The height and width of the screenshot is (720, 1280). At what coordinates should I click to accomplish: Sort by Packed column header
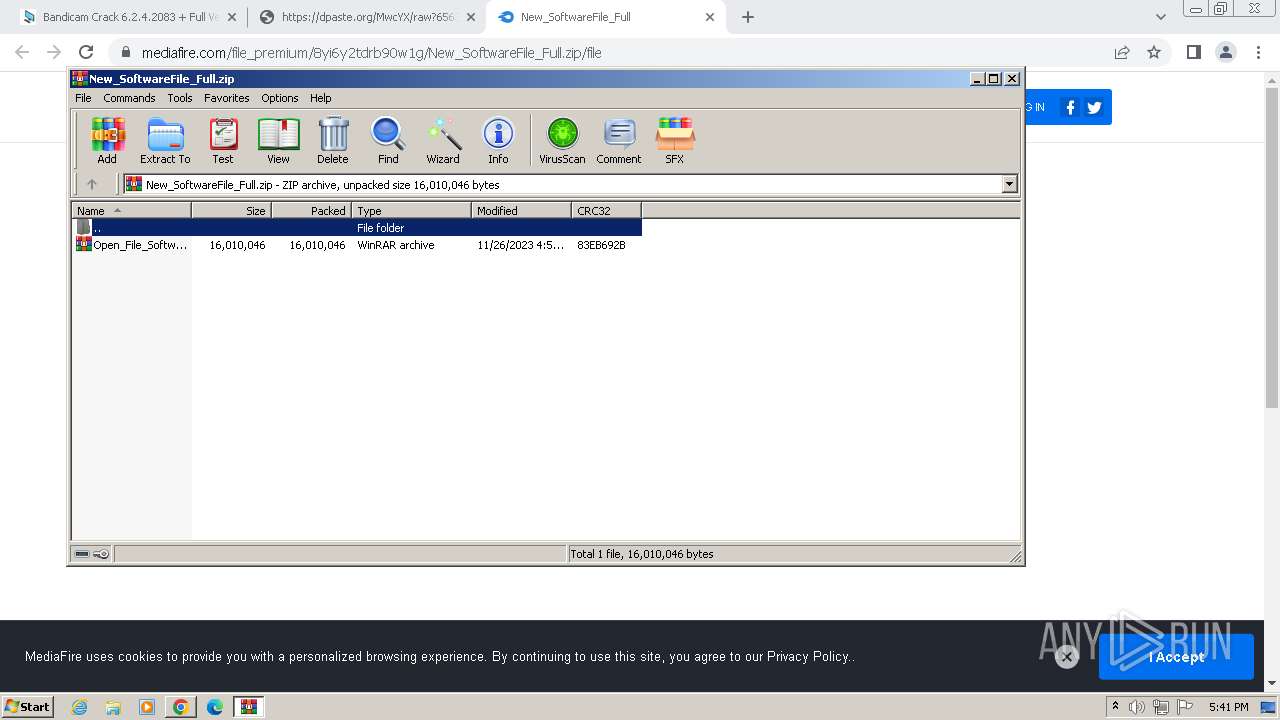pyautogui.click(x=311, y=211)
